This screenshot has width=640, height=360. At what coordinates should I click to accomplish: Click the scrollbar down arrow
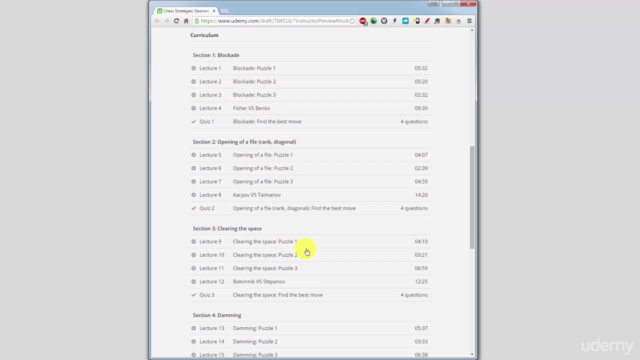pyautogui.click(x=472, y=354)
